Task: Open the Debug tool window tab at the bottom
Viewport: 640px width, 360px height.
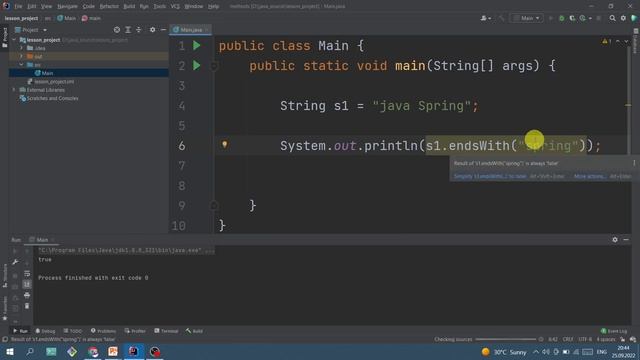Action: pos(45,331)
